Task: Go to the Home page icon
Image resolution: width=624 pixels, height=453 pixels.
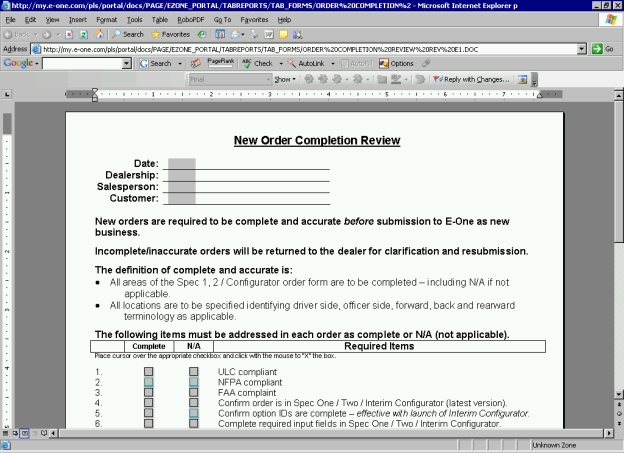Action: tap(99, 35)
